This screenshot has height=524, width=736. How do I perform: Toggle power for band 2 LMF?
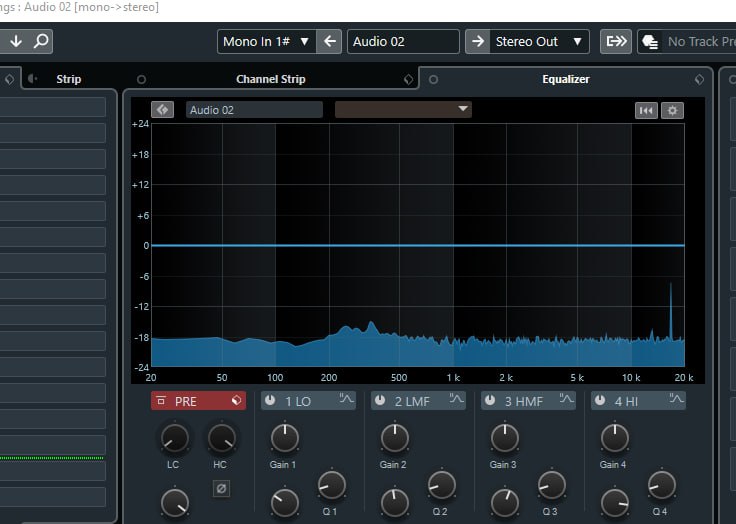point(380,400)
